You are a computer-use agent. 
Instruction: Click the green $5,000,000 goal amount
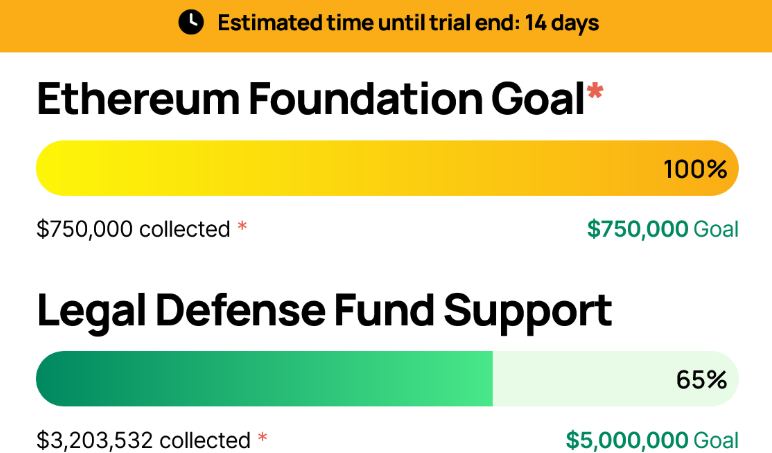(627, 440)
